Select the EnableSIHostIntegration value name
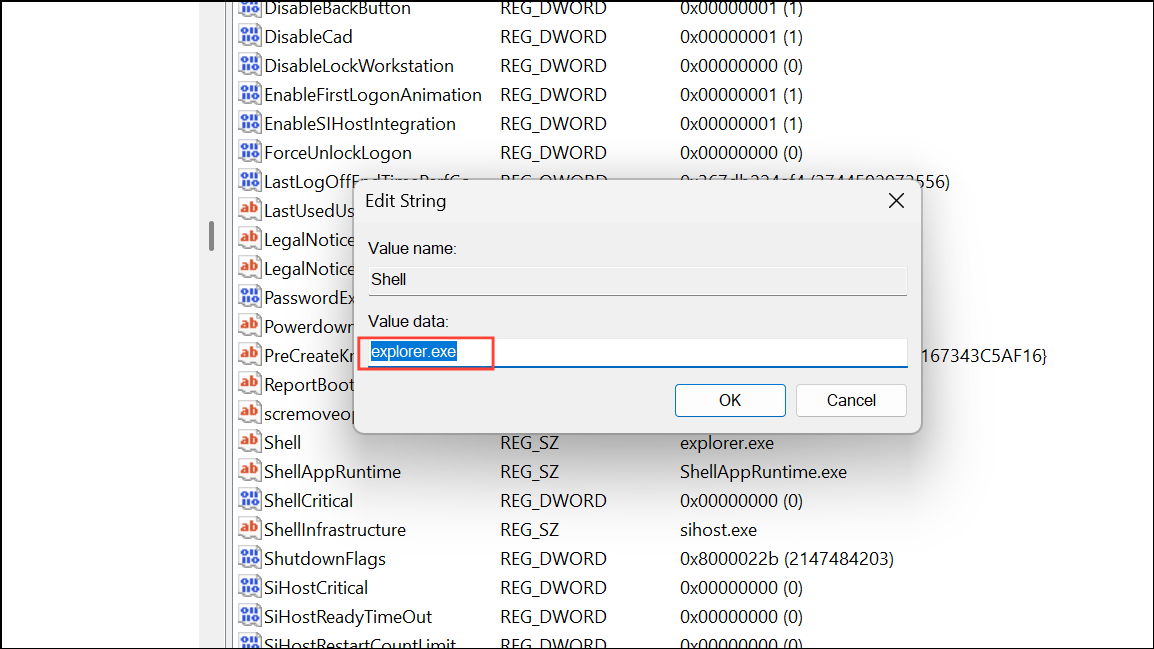The height and width of the screenshot is (649, 1154). tap(360, 124)
